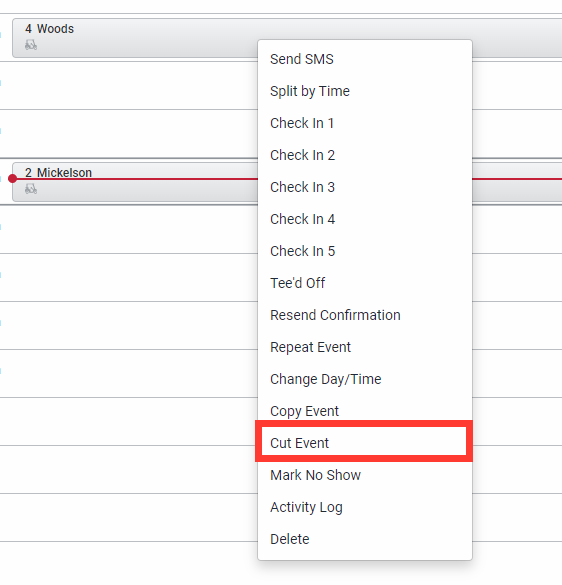The height and width of the screenshot is (585, 562).
Task: Click golf cart icon on Woods booking
Action: (31, 45)
